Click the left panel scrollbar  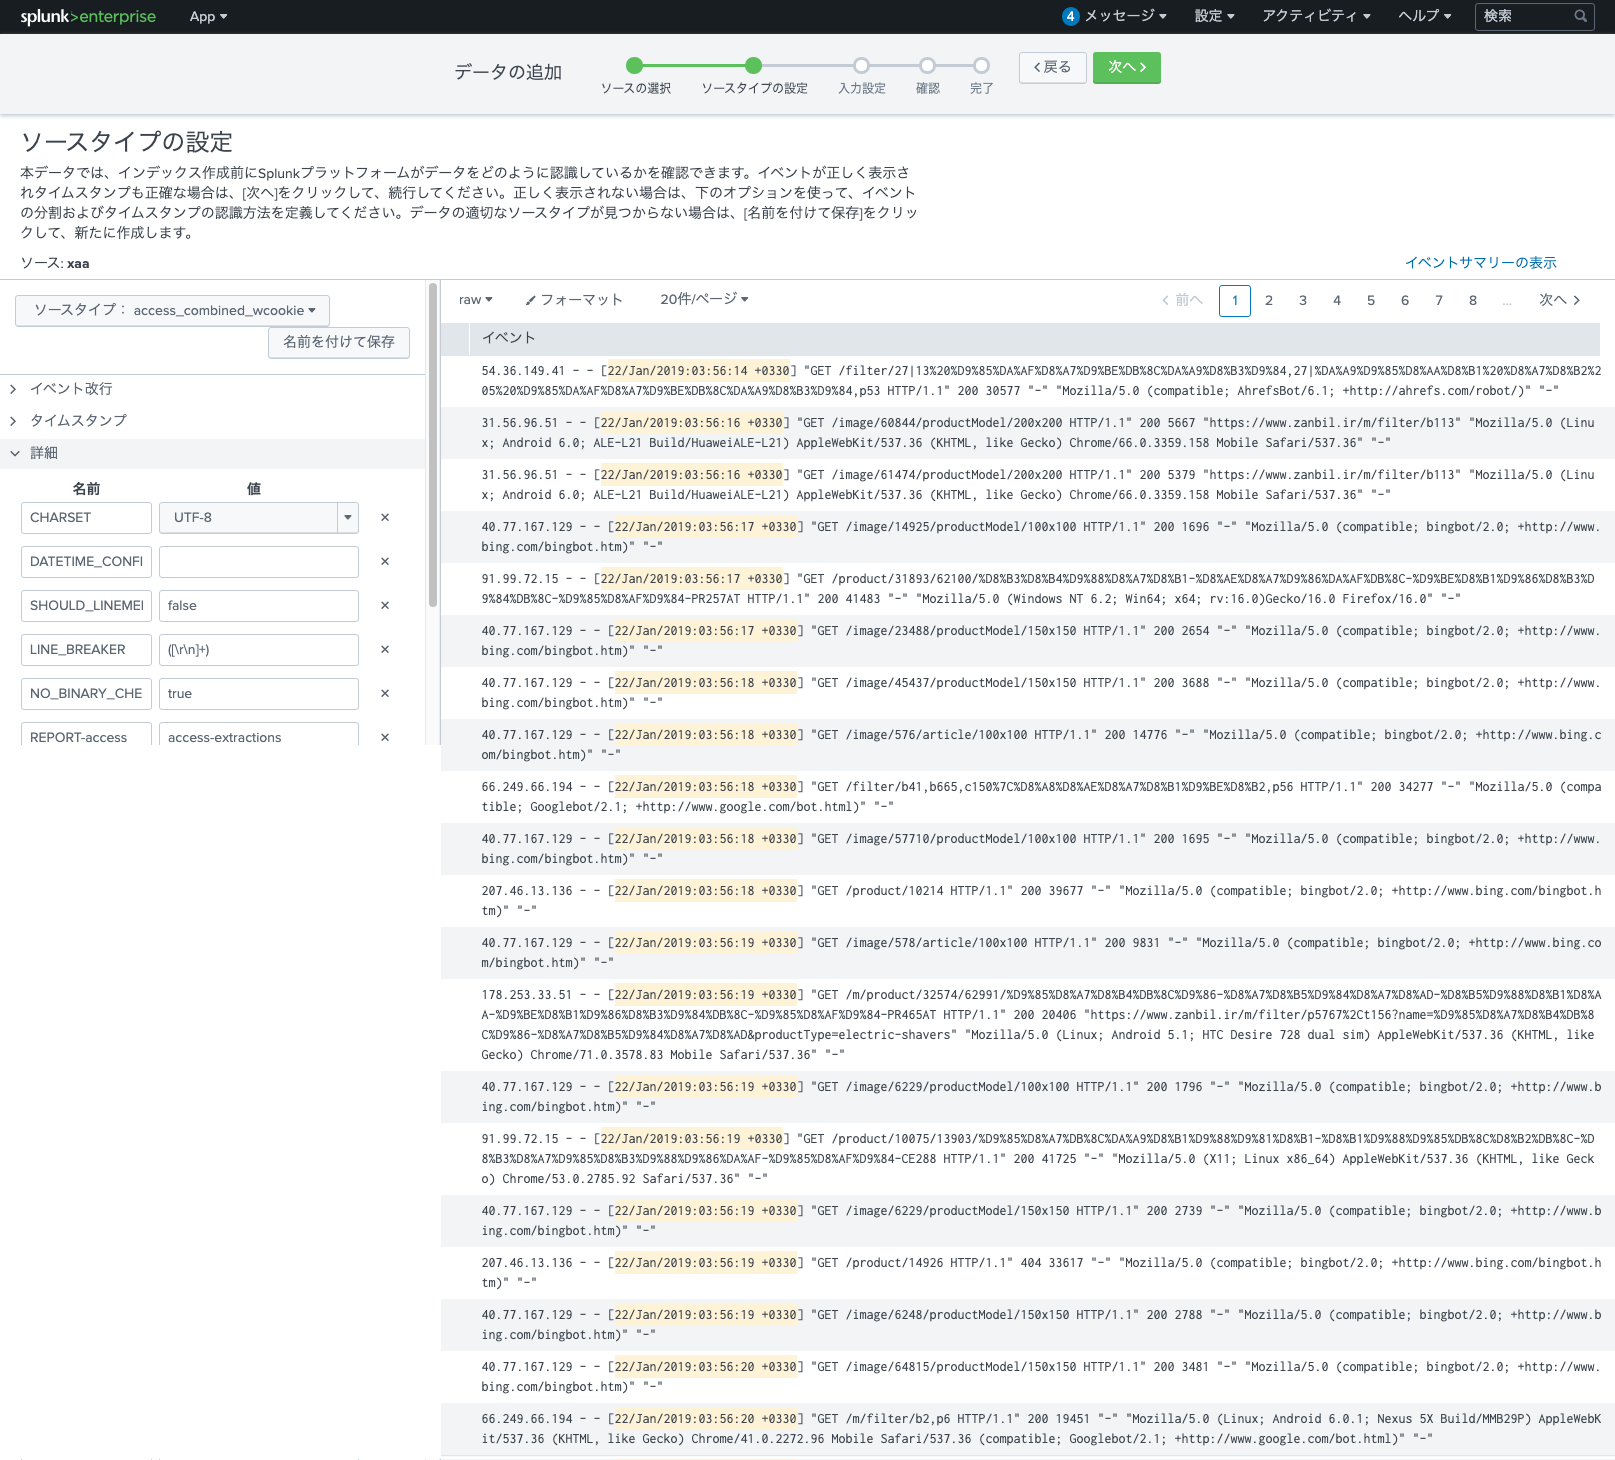click(433, 445)
